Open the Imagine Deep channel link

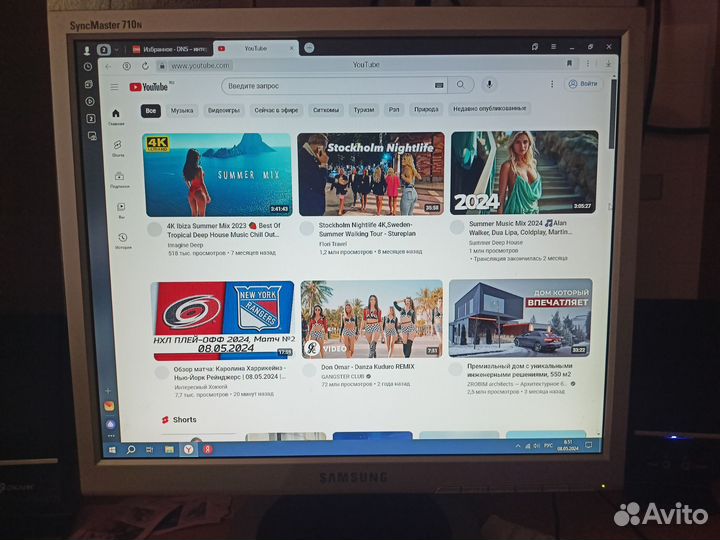pyautogui.click(x=185, y=245)
